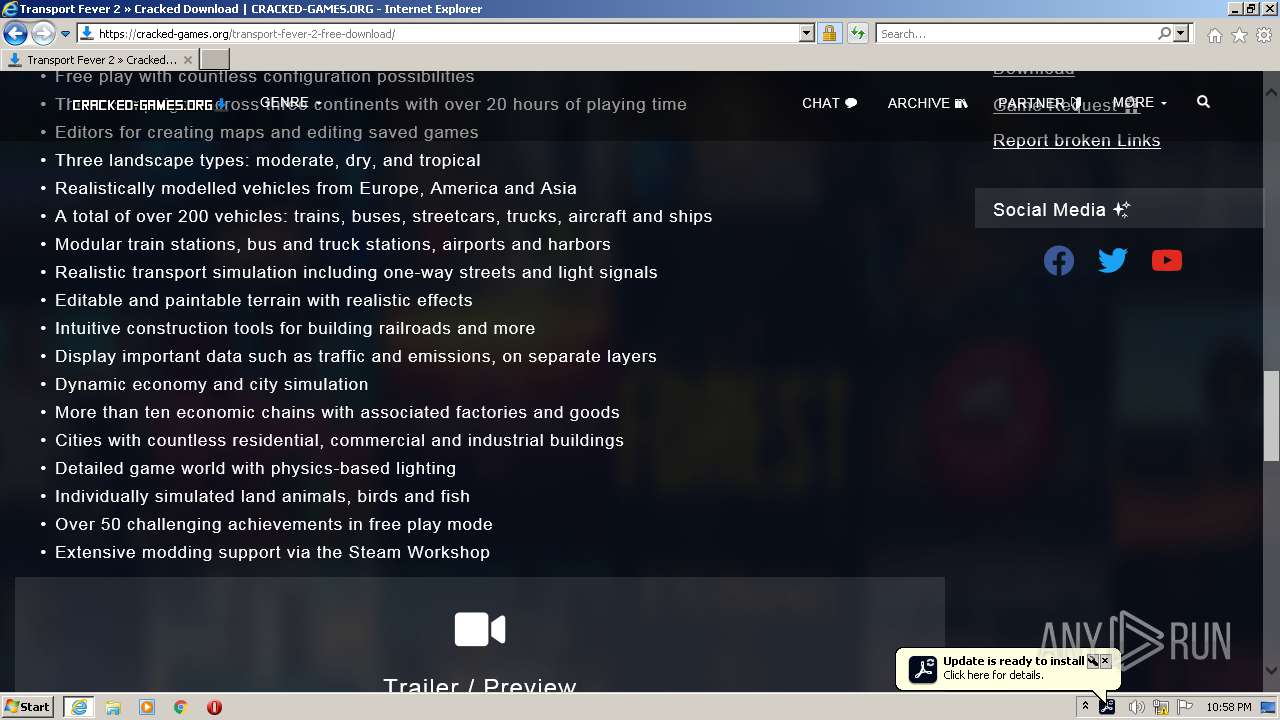Viewport: 1280px width, 720px height.
Task: Click the site search magnifier icon
Action: pyautogui.click(x=1203, y=102)
